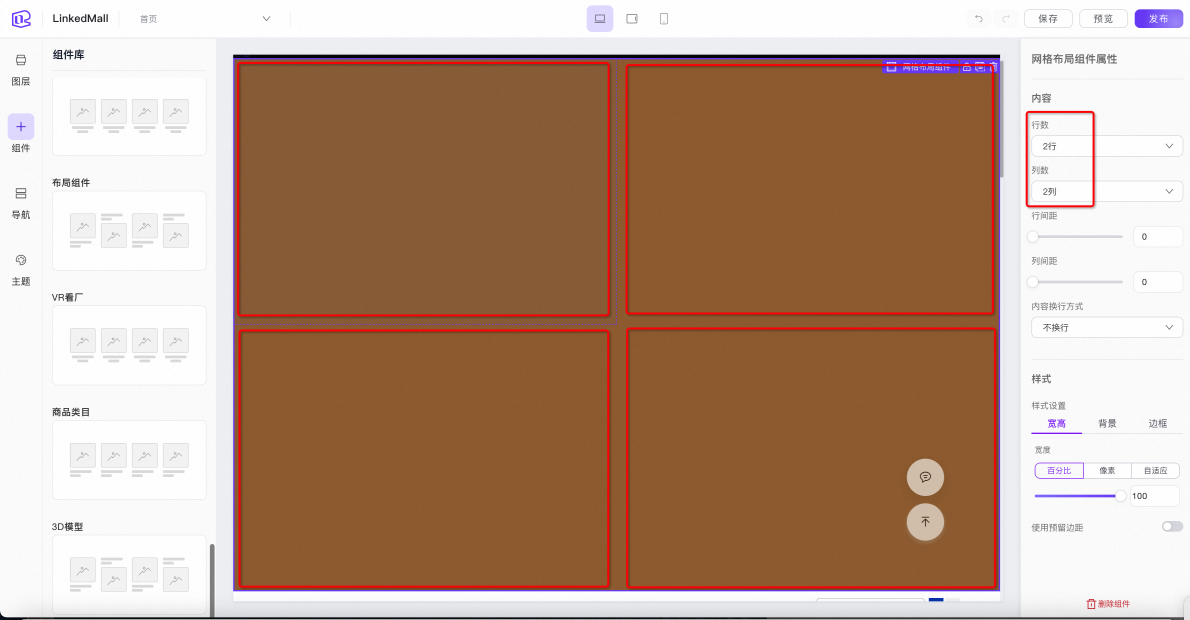Open the 导航 navigation sidebar icon
Screen dimensions: 1190x620
(x=21, y=193)
